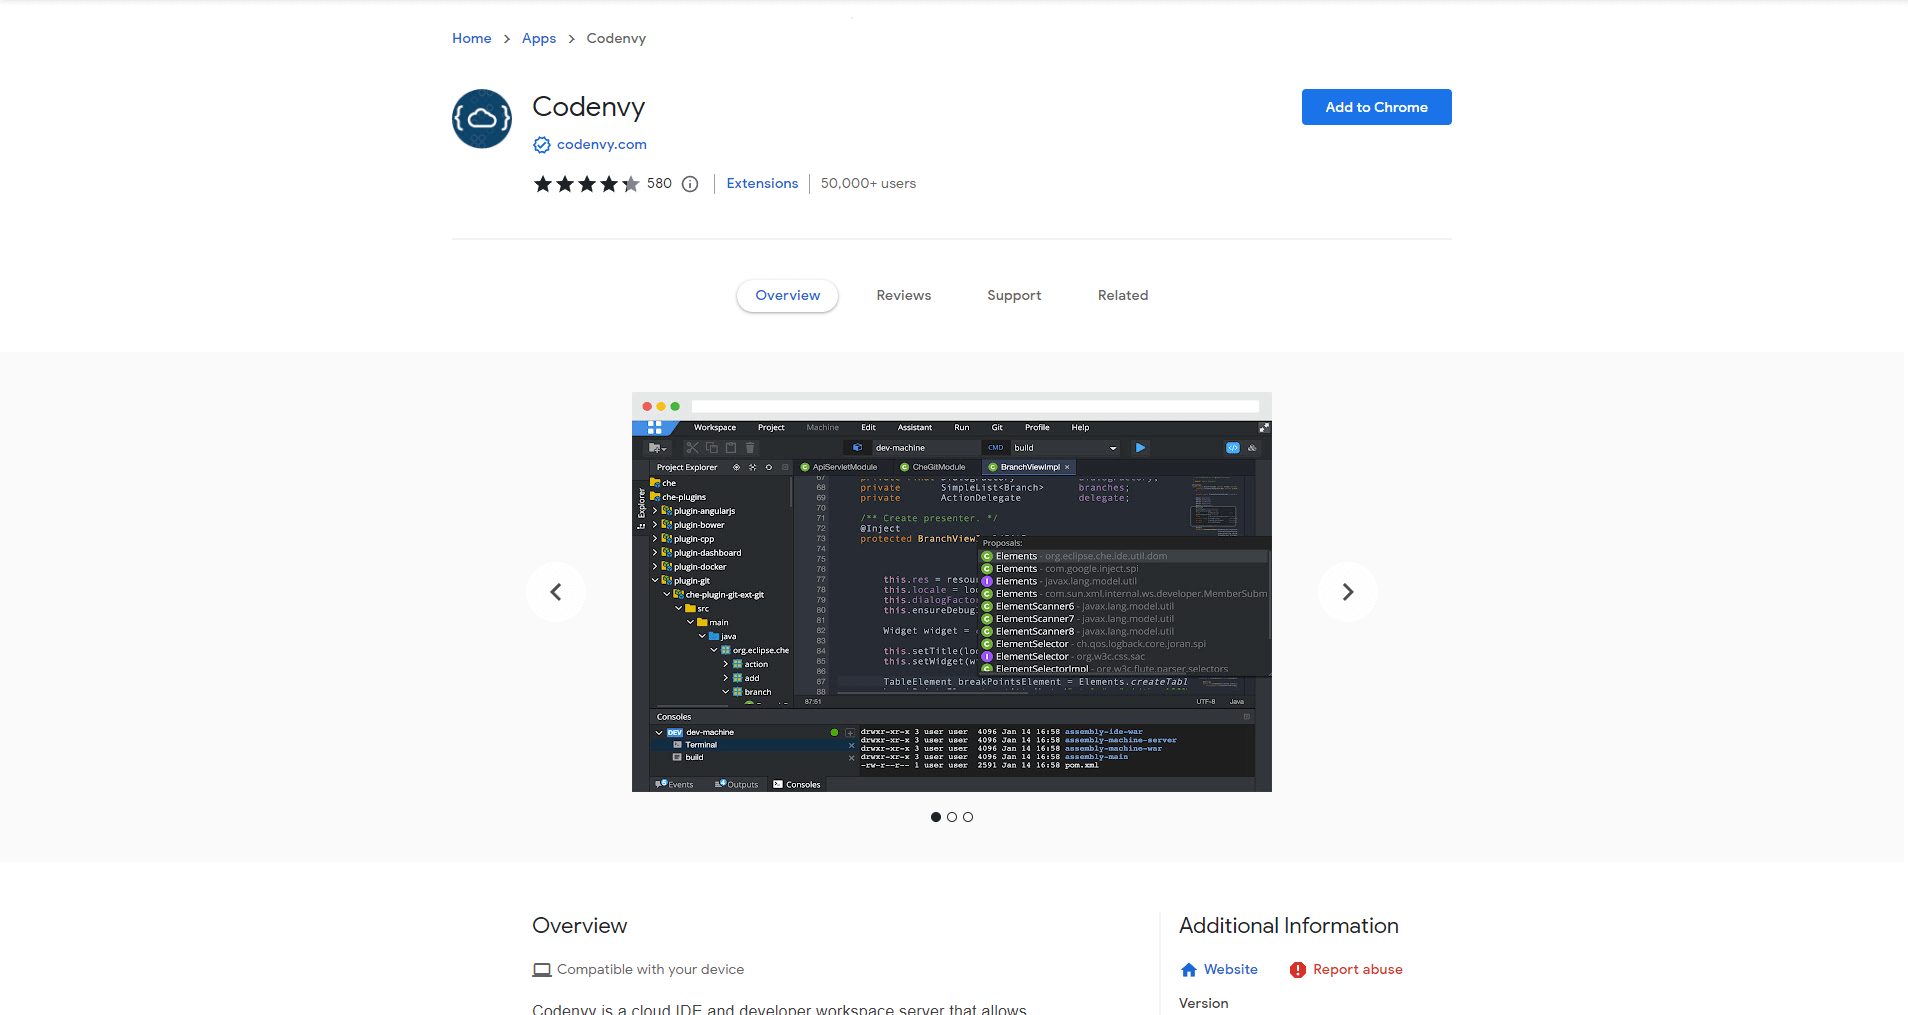Select the second carousel dot
Screen dimensions: 1908x1015
point(952,817)
